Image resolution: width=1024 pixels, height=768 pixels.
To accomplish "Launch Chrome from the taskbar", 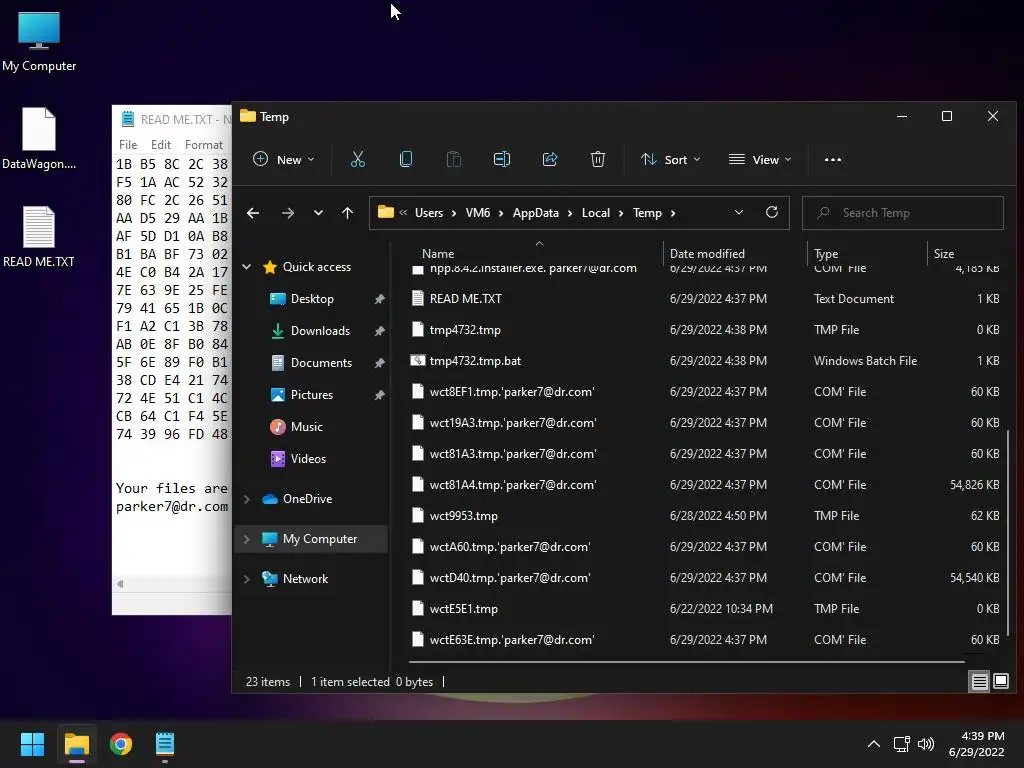I will [x=121, y=744].
